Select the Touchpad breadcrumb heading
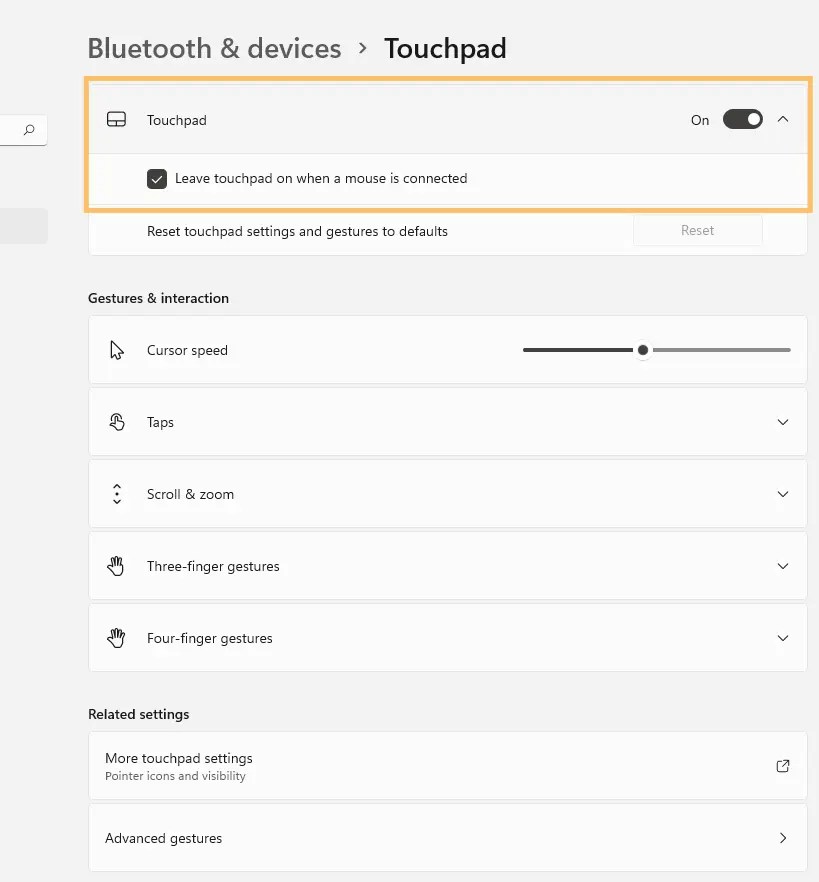 [445, 48]
